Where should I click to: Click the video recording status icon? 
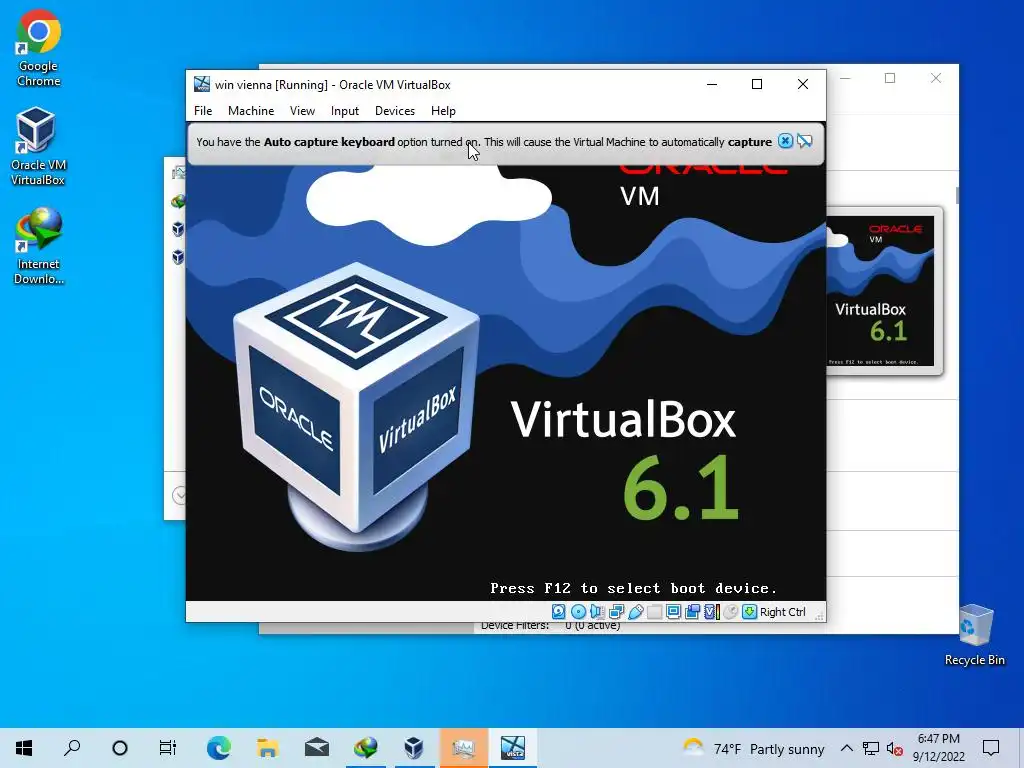point(692,612)
